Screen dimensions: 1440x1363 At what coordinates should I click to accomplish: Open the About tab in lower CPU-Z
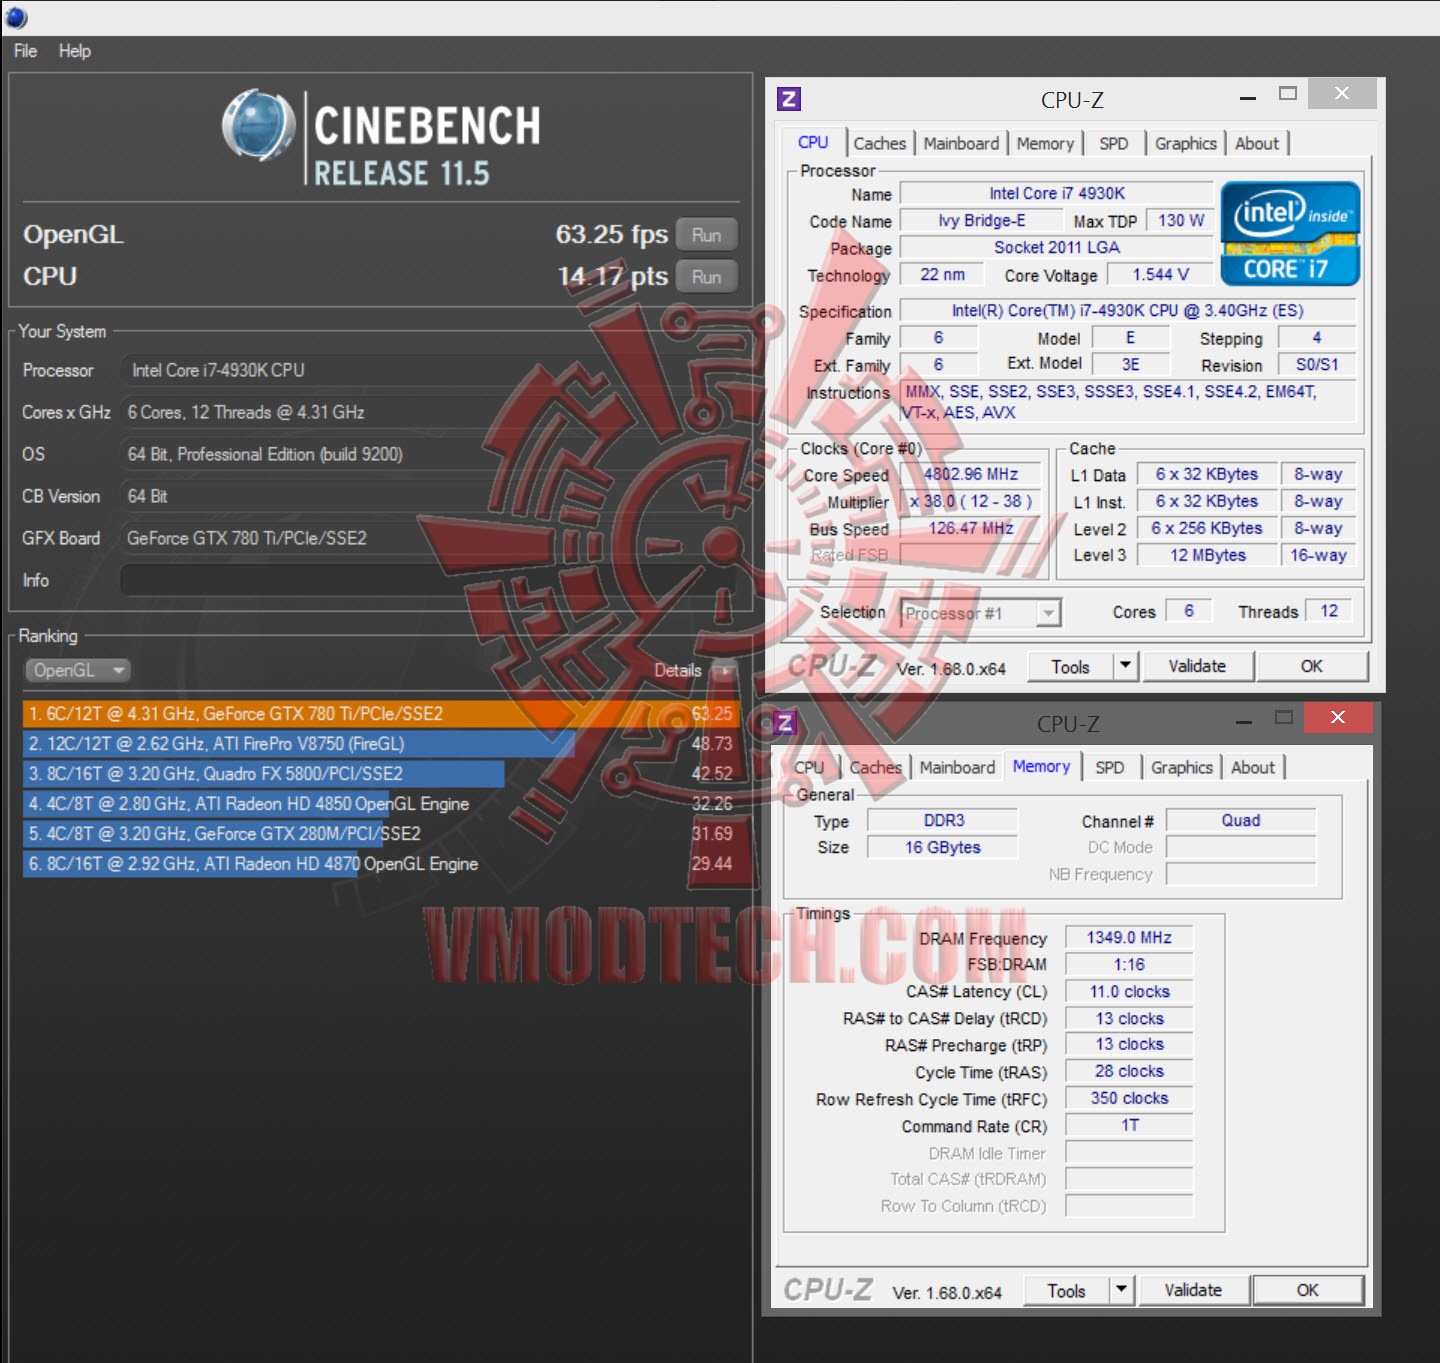coord(1253,767)
